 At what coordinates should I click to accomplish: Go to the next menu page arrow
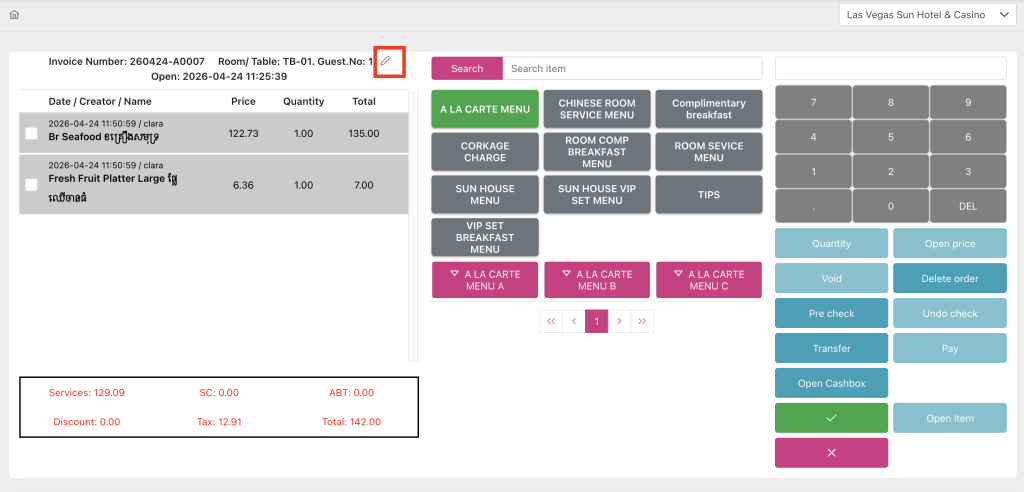coord(619,321)
